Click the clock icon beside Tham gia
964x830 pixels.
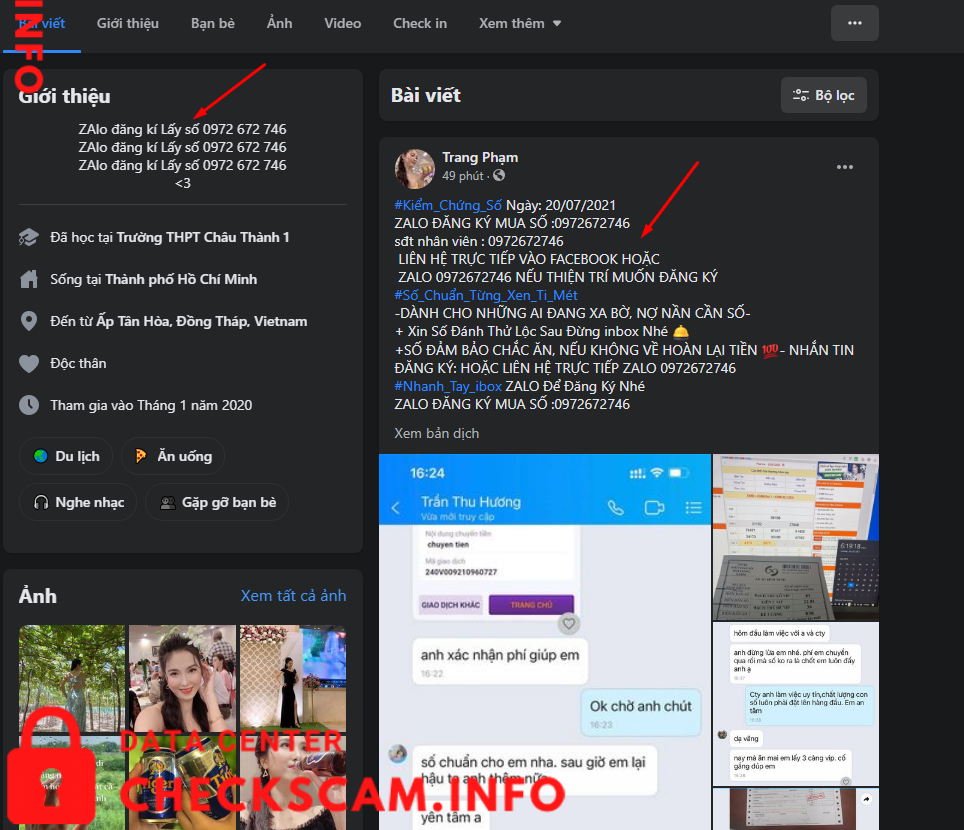pyautogui.click(x=29, y=405)
